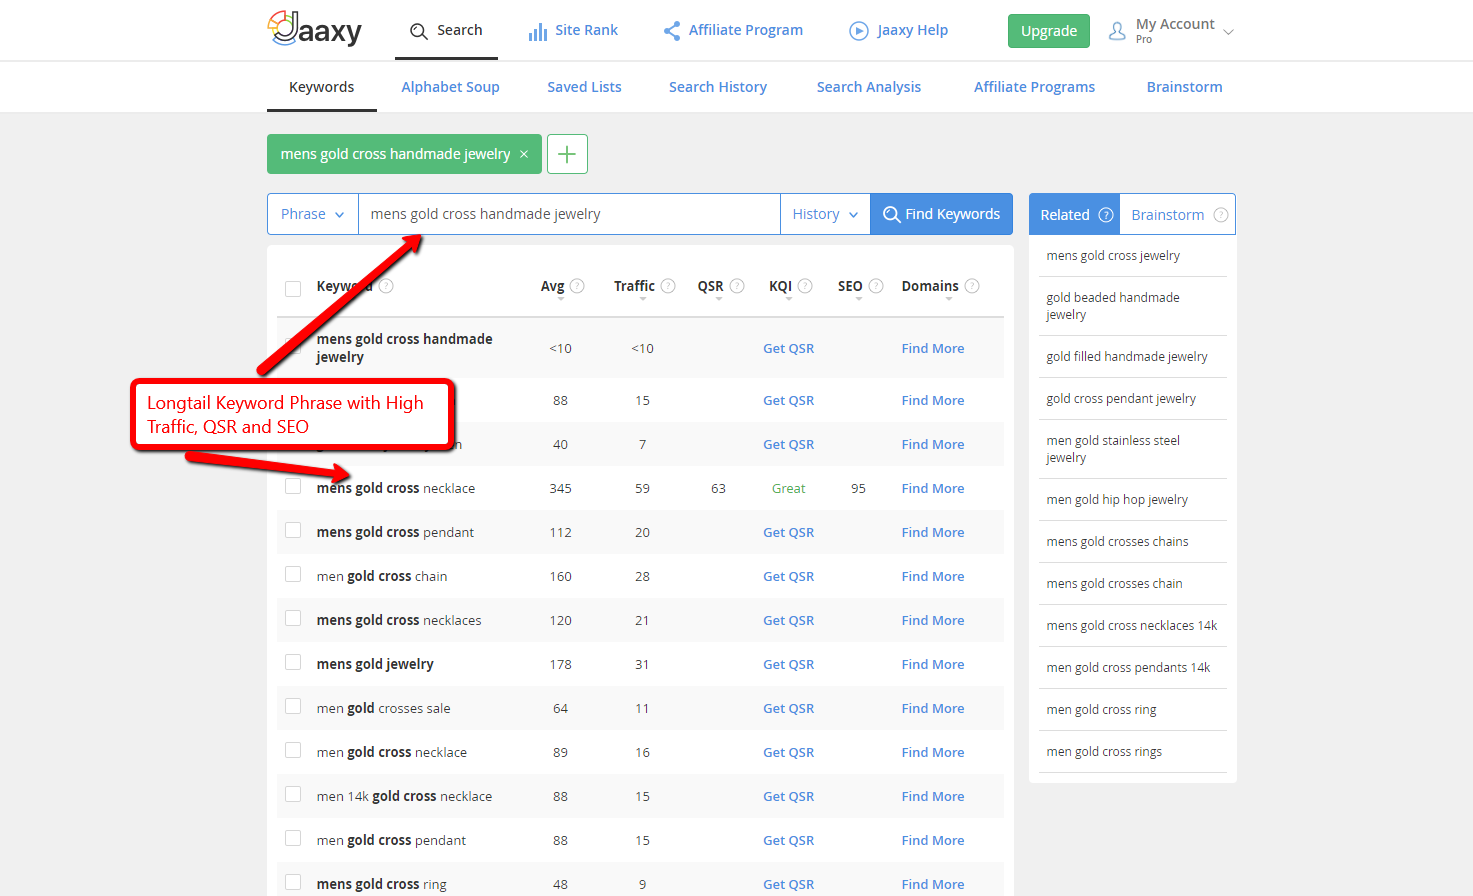
Task: Select related keyword gold filled handmade jewelry
Action: (x=1127, y=357)
